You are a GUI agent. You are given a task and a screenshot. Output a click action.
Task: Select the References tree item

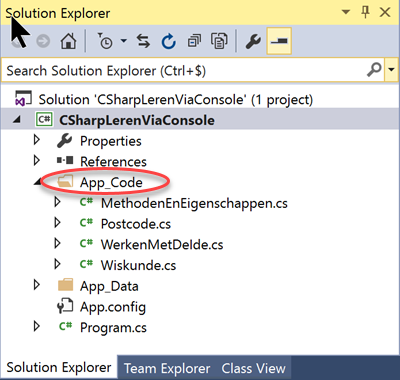point(113,161)
